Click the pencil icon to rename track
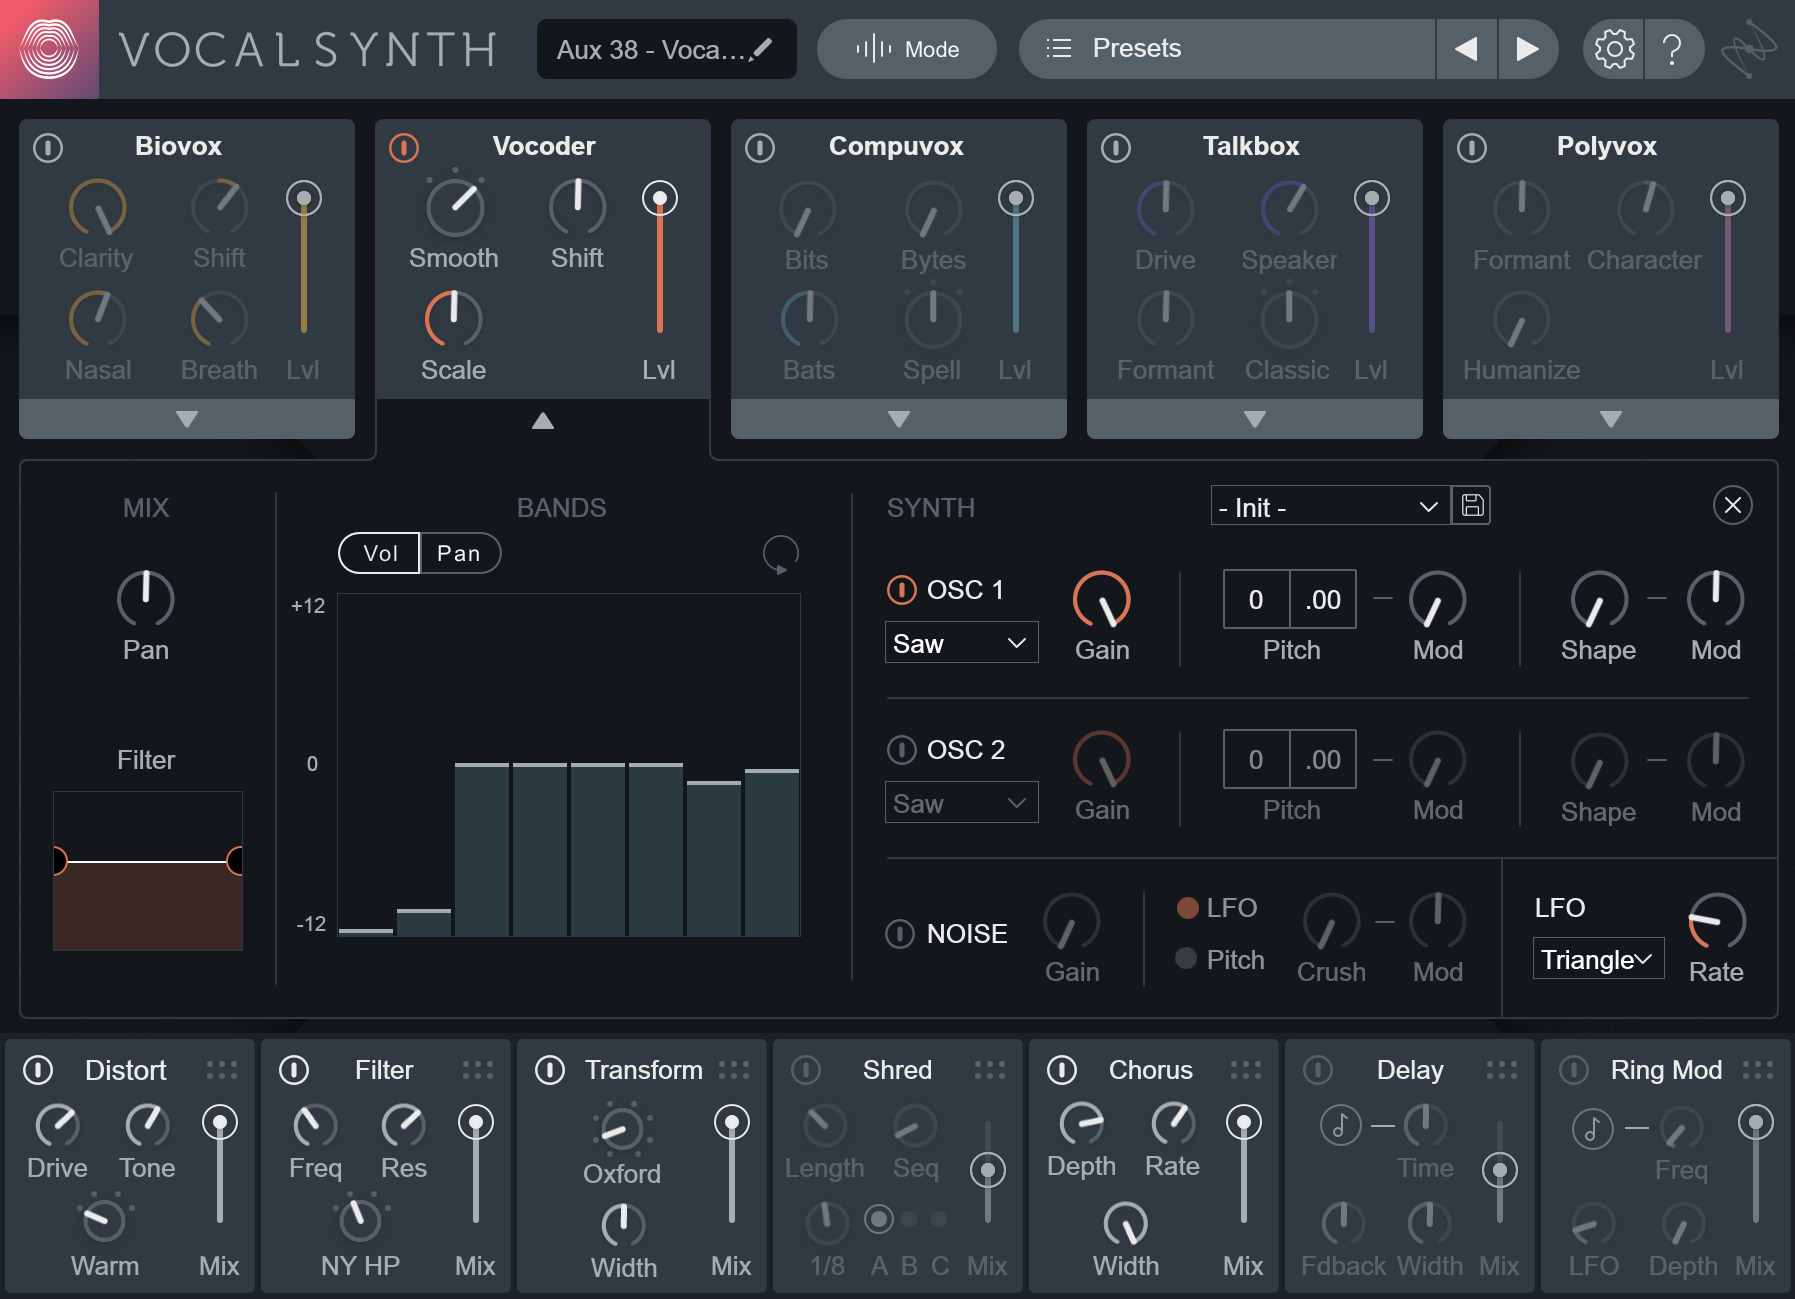The width and height of the screenshot is (1795, 1299). tap(762, 49)
